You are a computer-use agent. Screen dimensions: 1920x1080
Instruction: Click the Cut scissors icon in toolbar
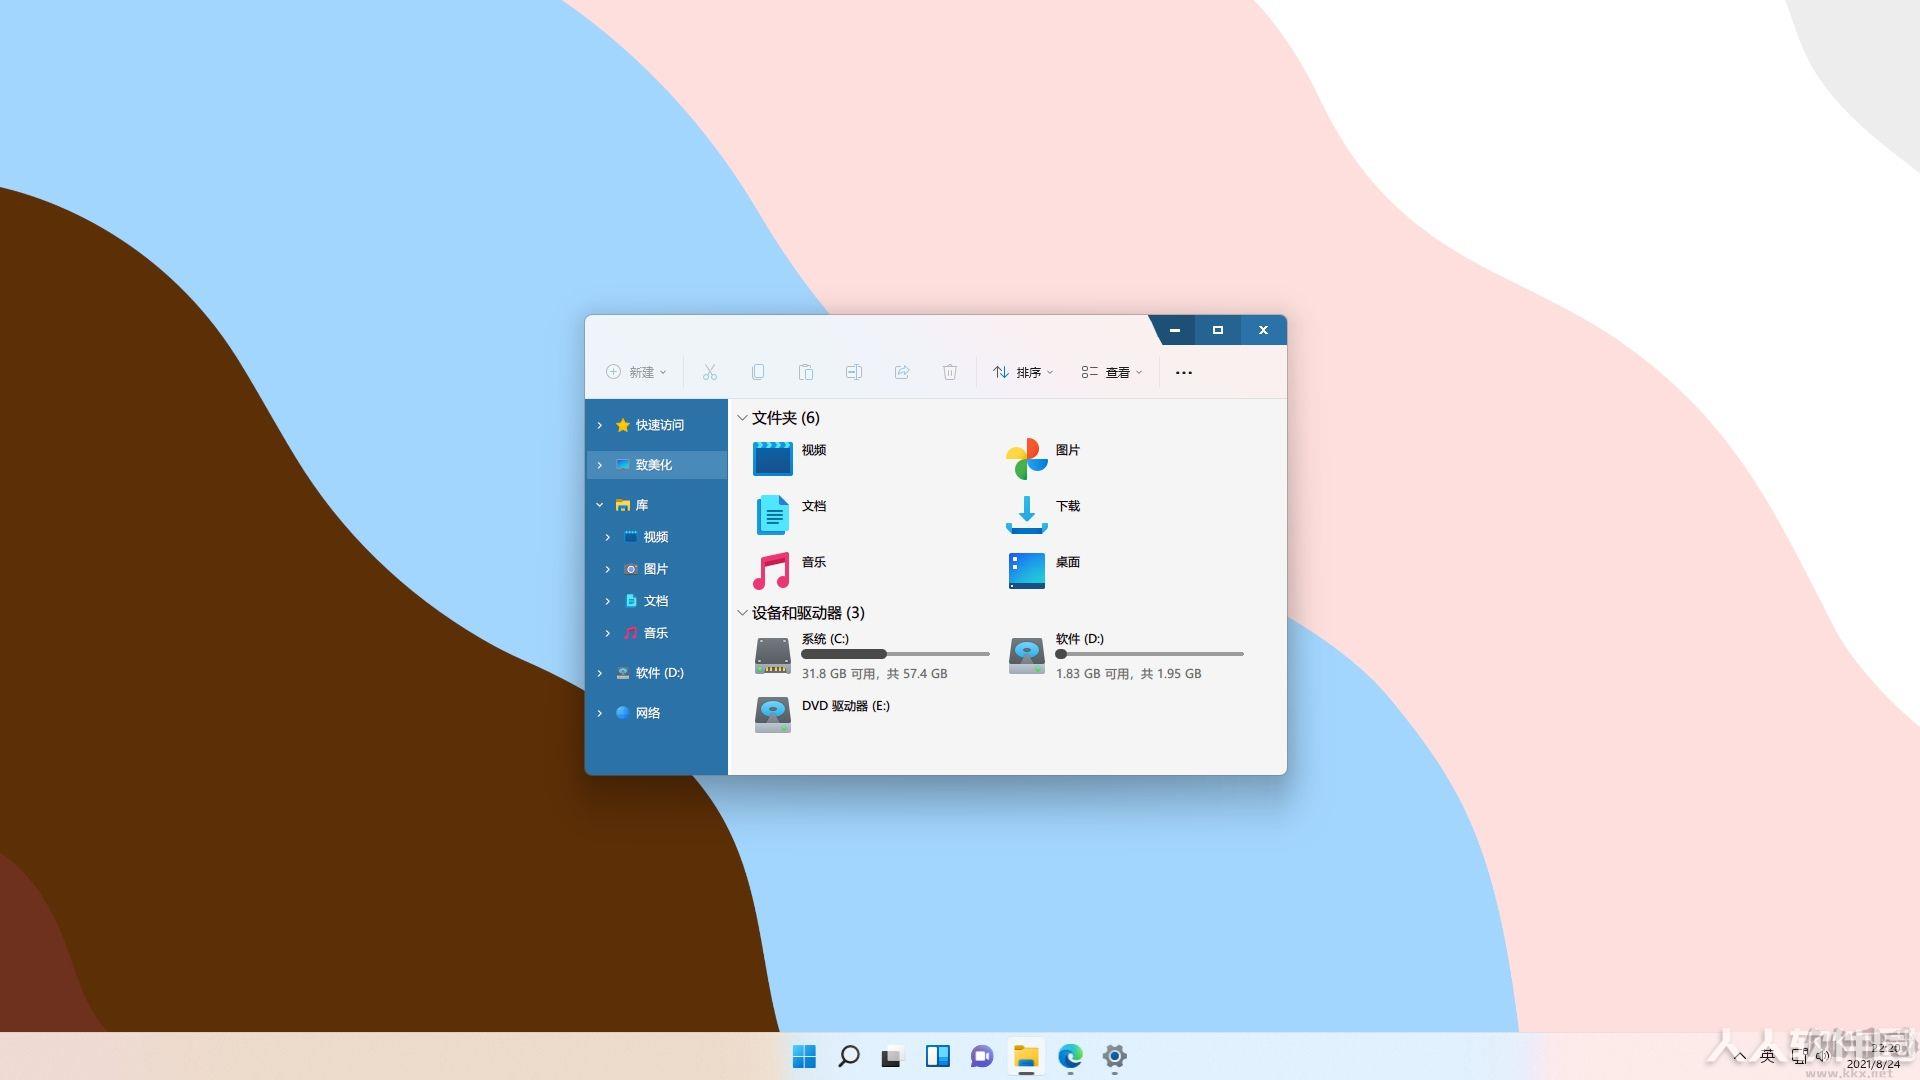(x=710, y=372)
